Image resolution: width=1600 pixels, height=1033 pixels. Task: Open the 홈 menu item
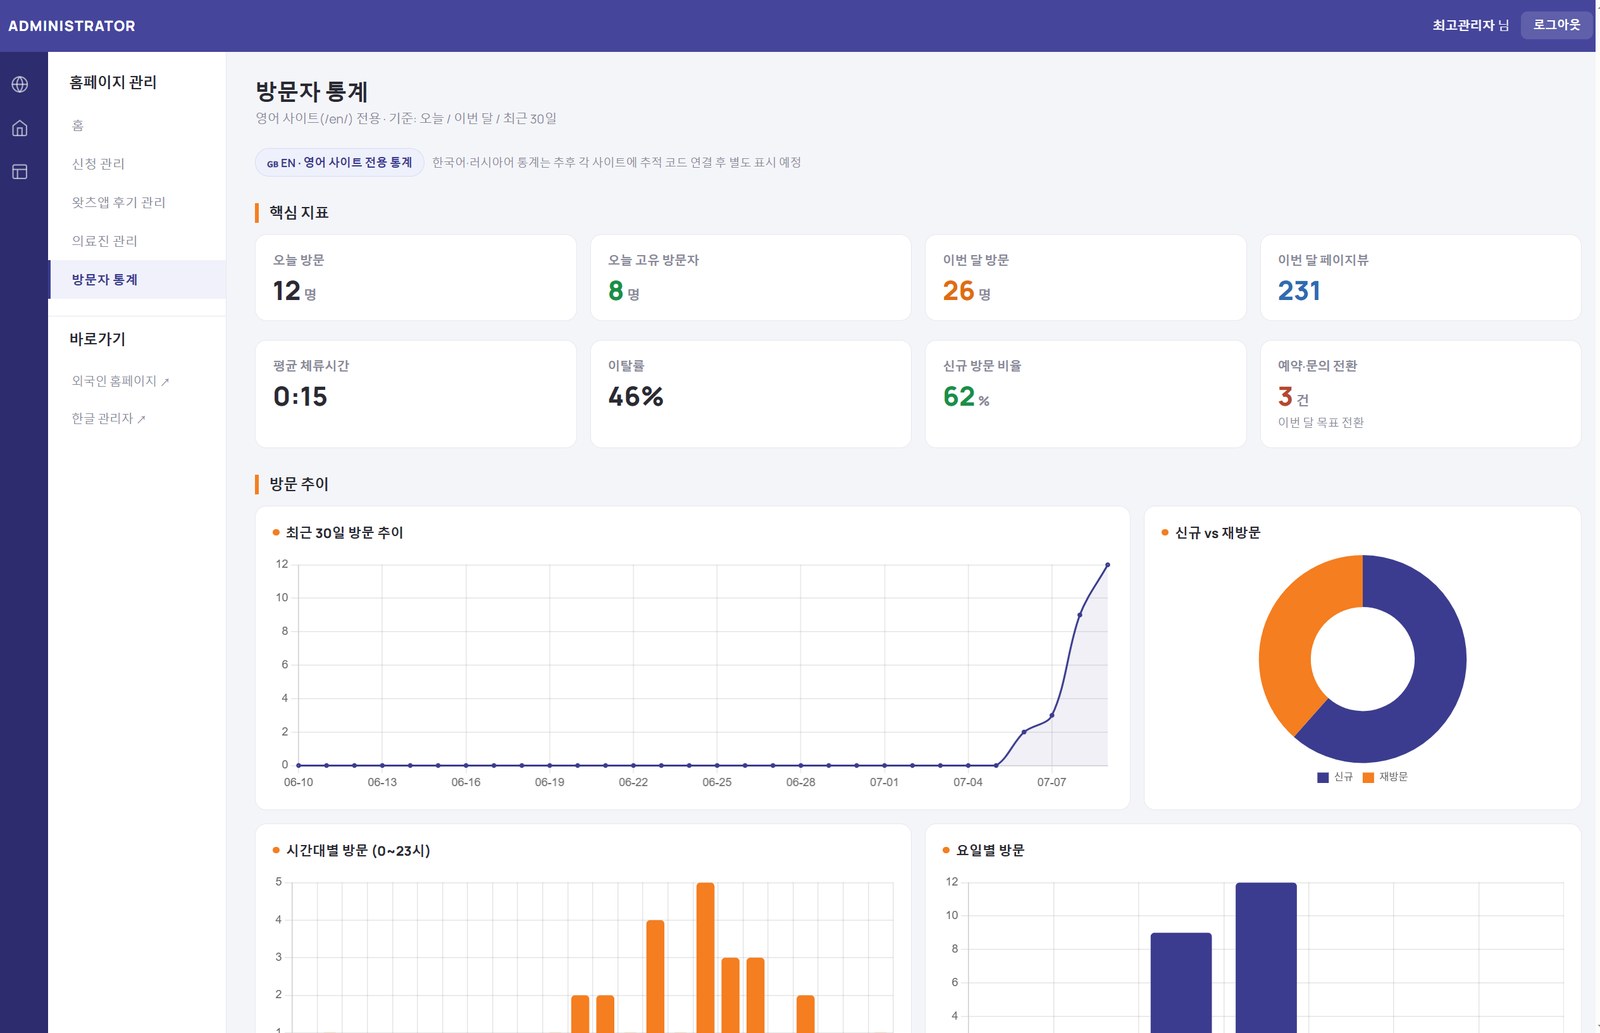pyautogui.click(x=137, y=125)
